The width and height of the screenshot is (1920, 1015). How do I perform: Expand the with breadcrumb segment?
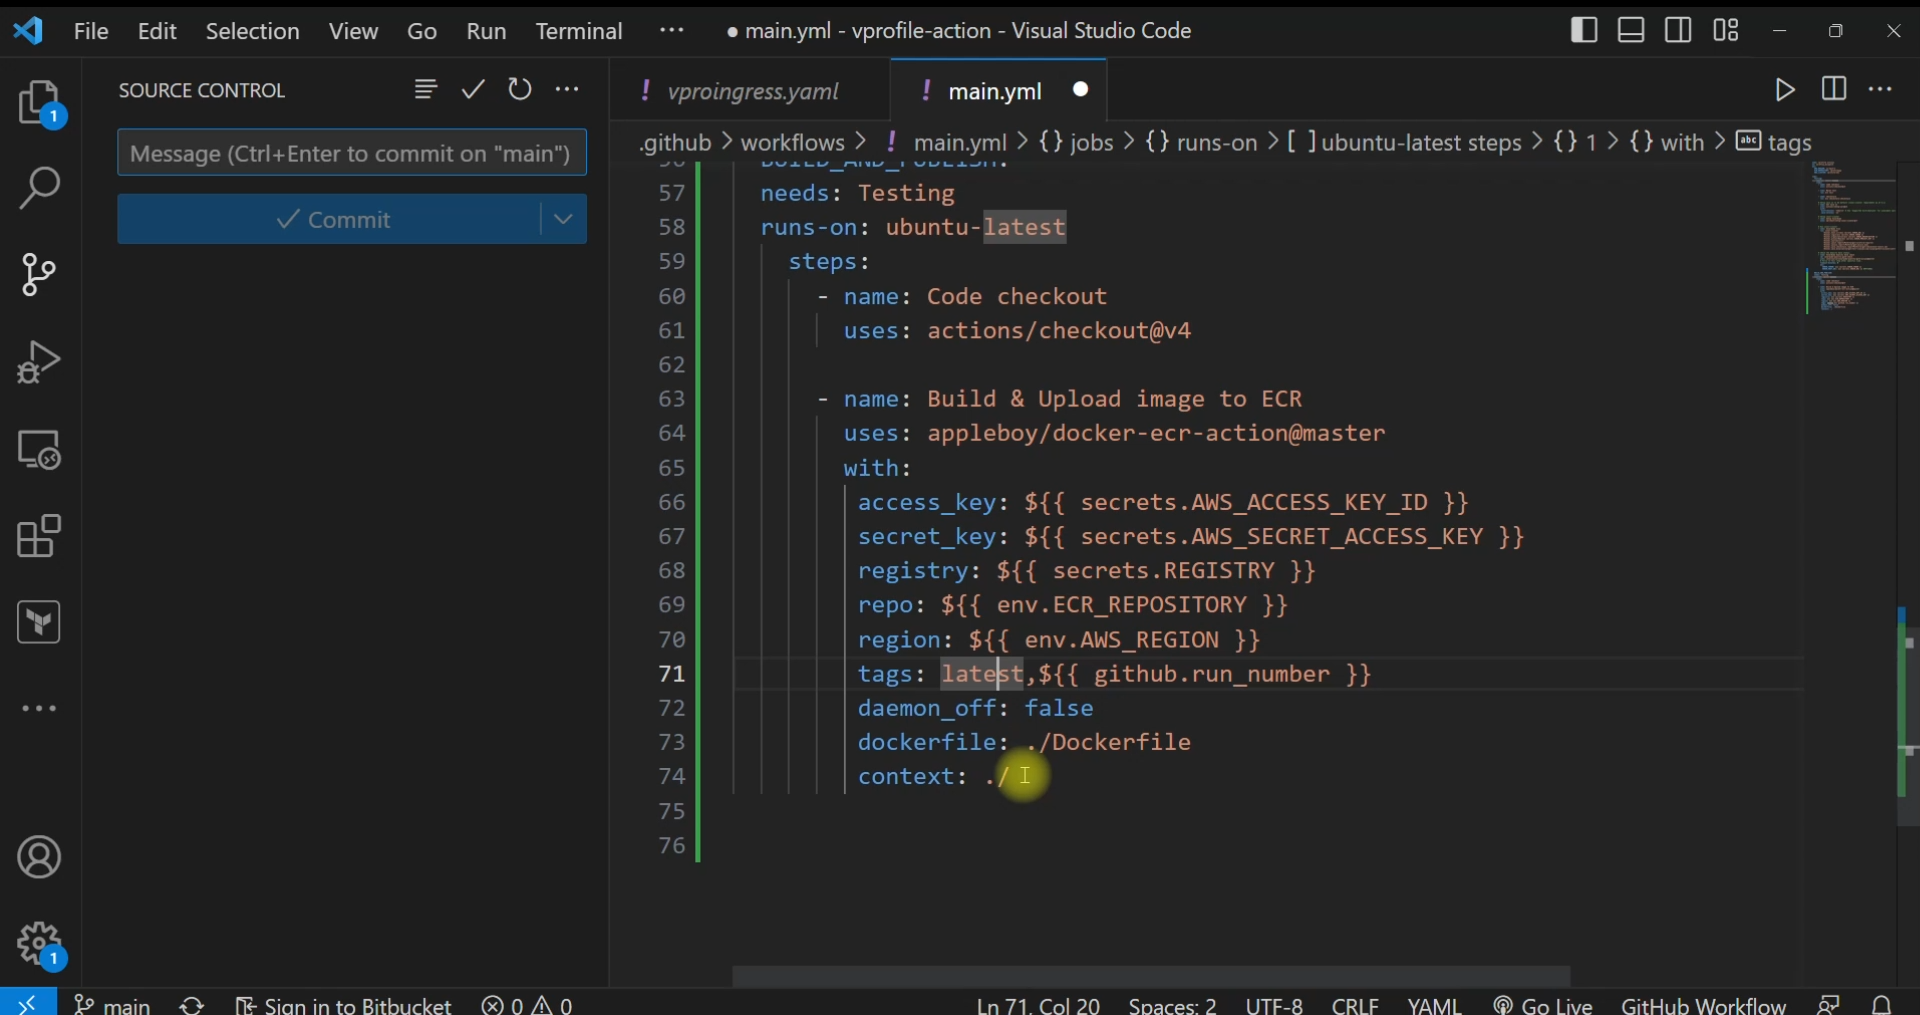point(1667,142)
